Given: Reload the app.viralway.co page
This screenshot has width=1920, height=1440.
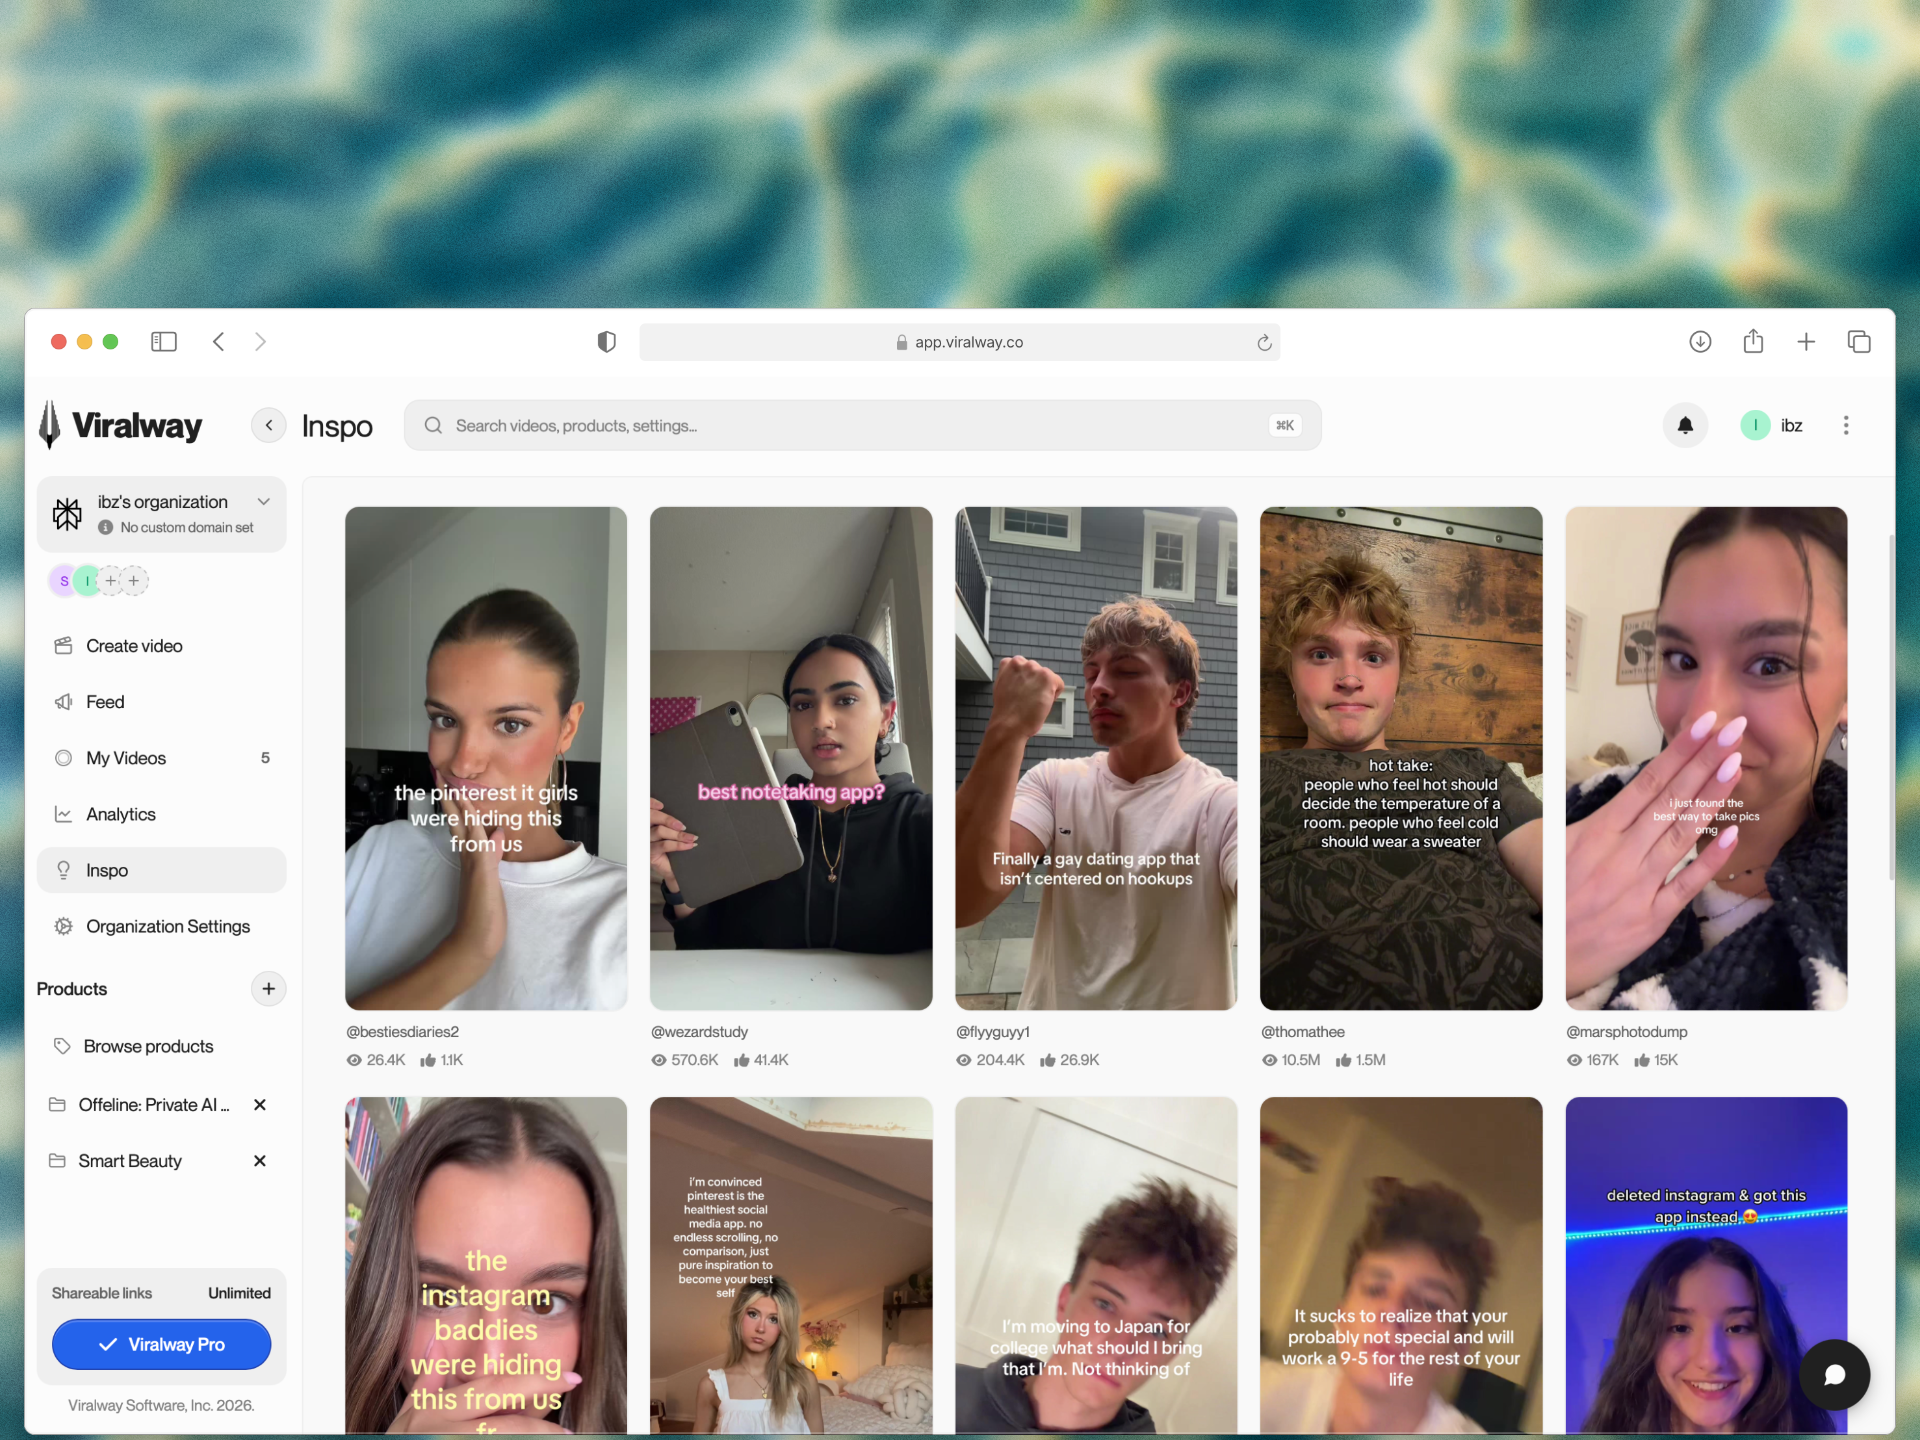Looking at the screenshot, I should pyautogui.click(x=1264, y=342).
